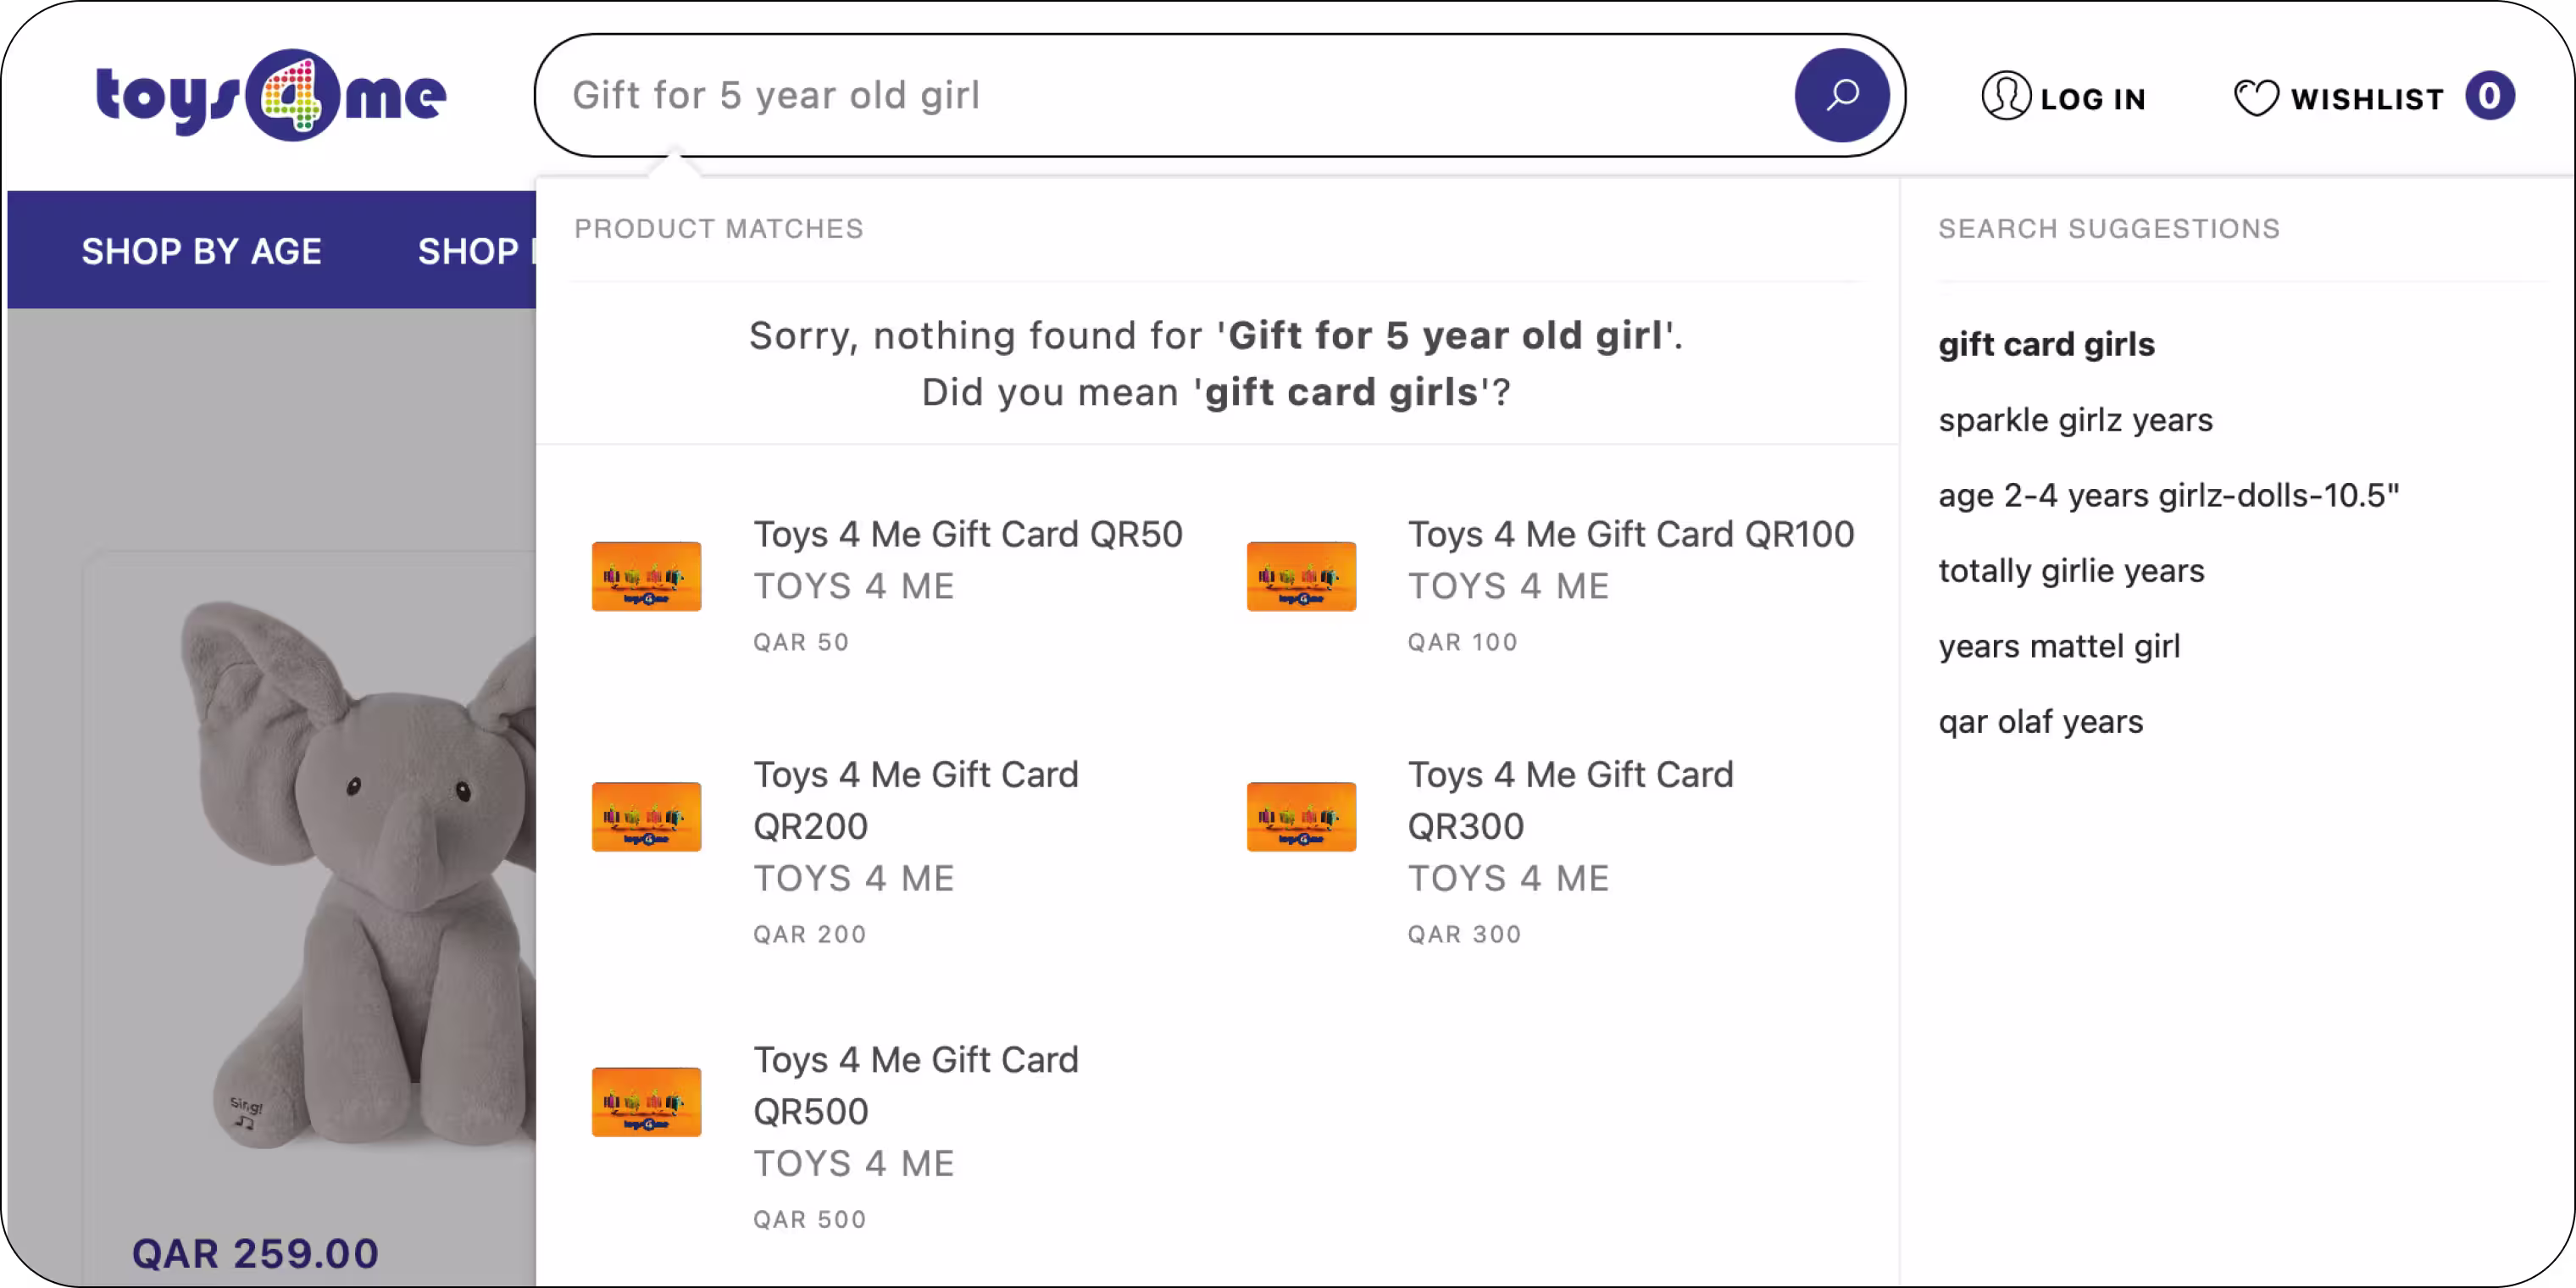
Task: Click TOYS 4 ME brand under QR300 card
Action: pyautogui.click(x=1508, y=878)
